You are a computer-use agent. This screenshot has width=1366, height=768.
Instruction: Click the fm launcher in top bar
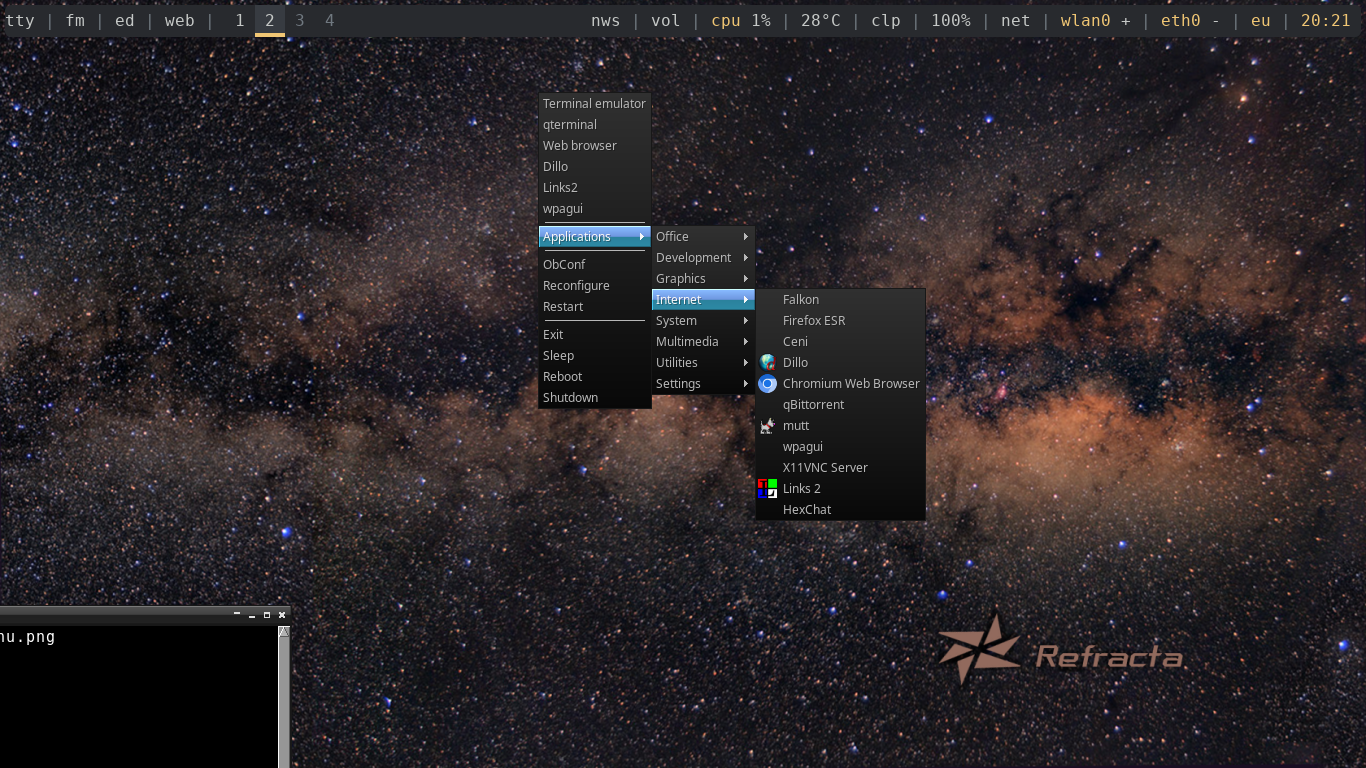point(75,20)
